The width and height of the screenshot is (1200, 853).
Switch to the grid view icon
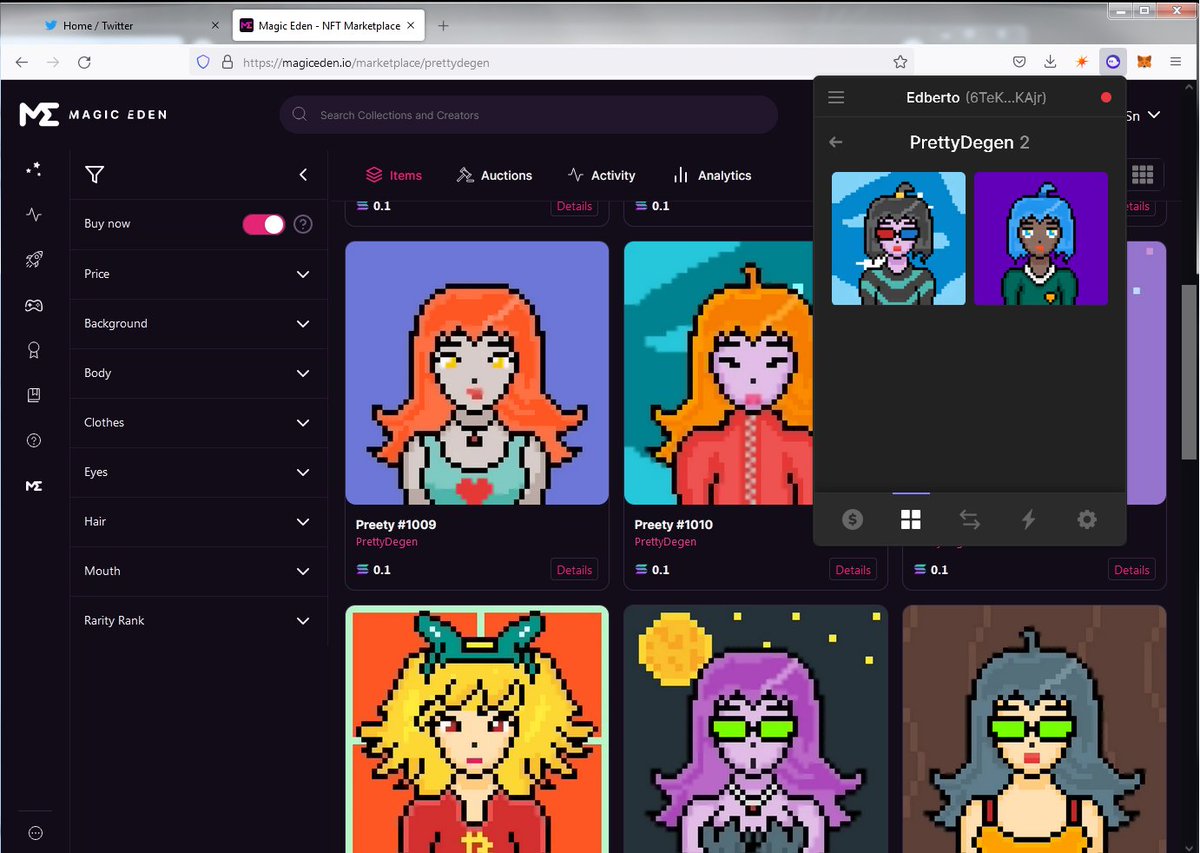(1142, 175)
